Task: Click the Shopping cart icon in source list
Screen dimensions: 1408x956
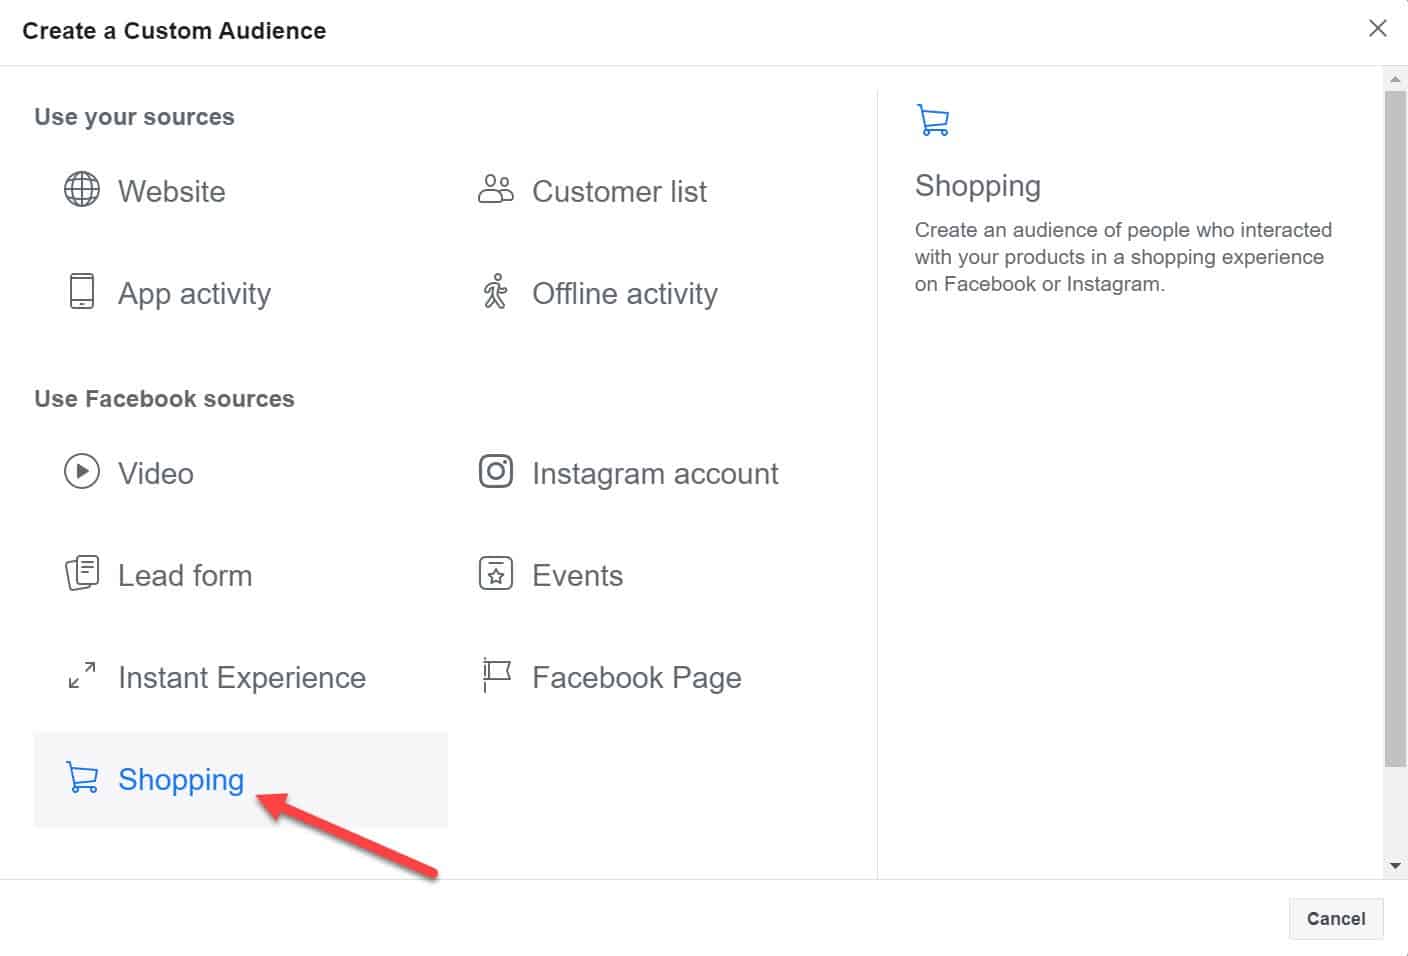Action: click(x=82, y=777)
